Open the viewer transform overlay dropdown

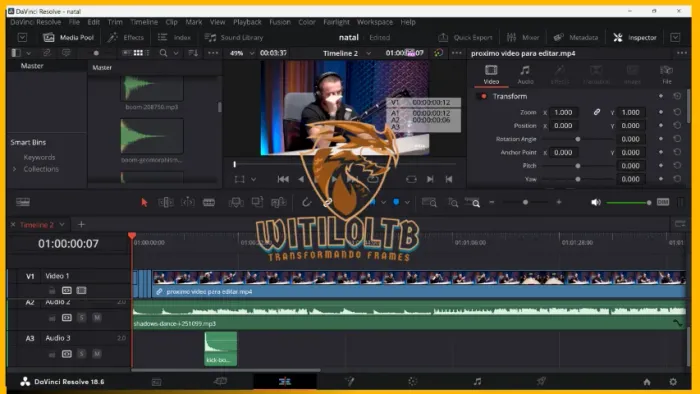point(253,179)
